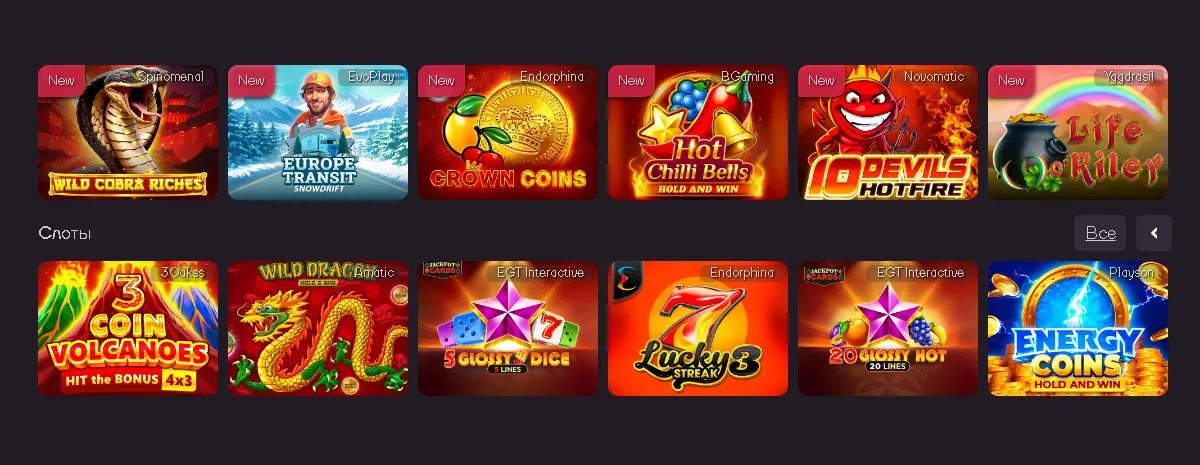Launch the 20 Glossy Hot game

(888, 329)
